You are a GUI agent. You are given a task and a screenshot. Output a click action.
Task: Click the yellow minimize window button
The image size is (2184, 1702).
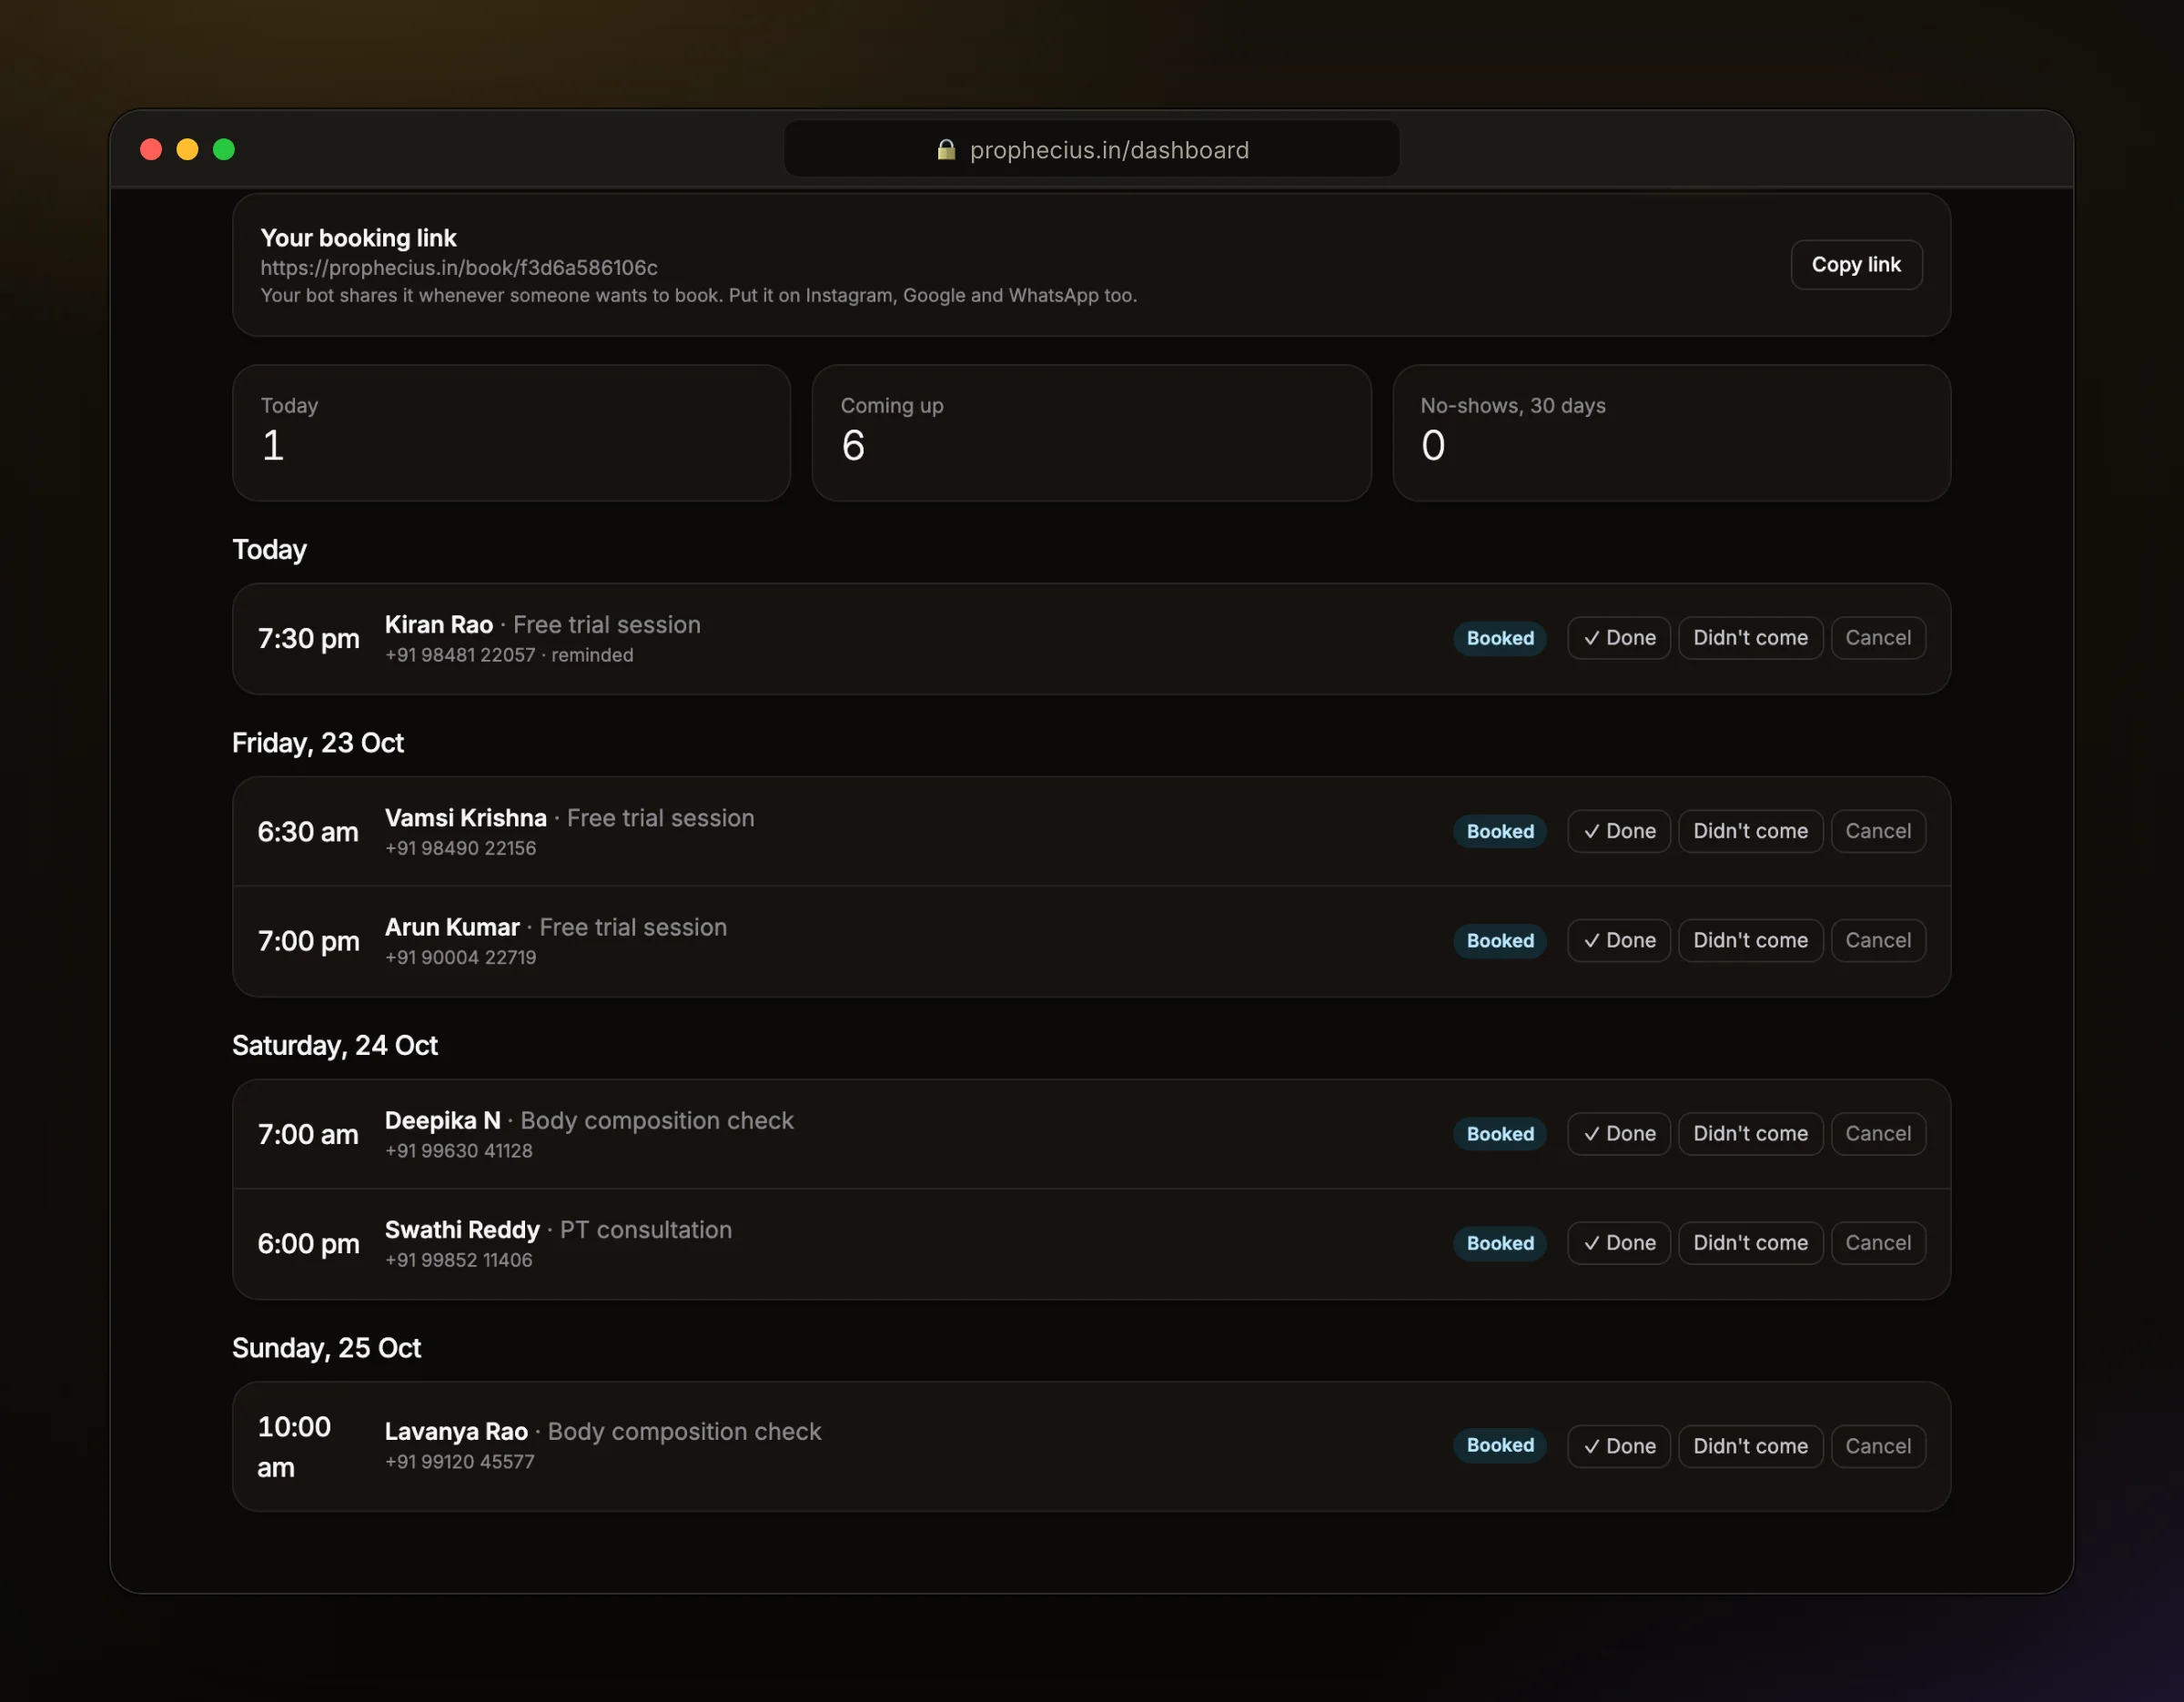187,150
